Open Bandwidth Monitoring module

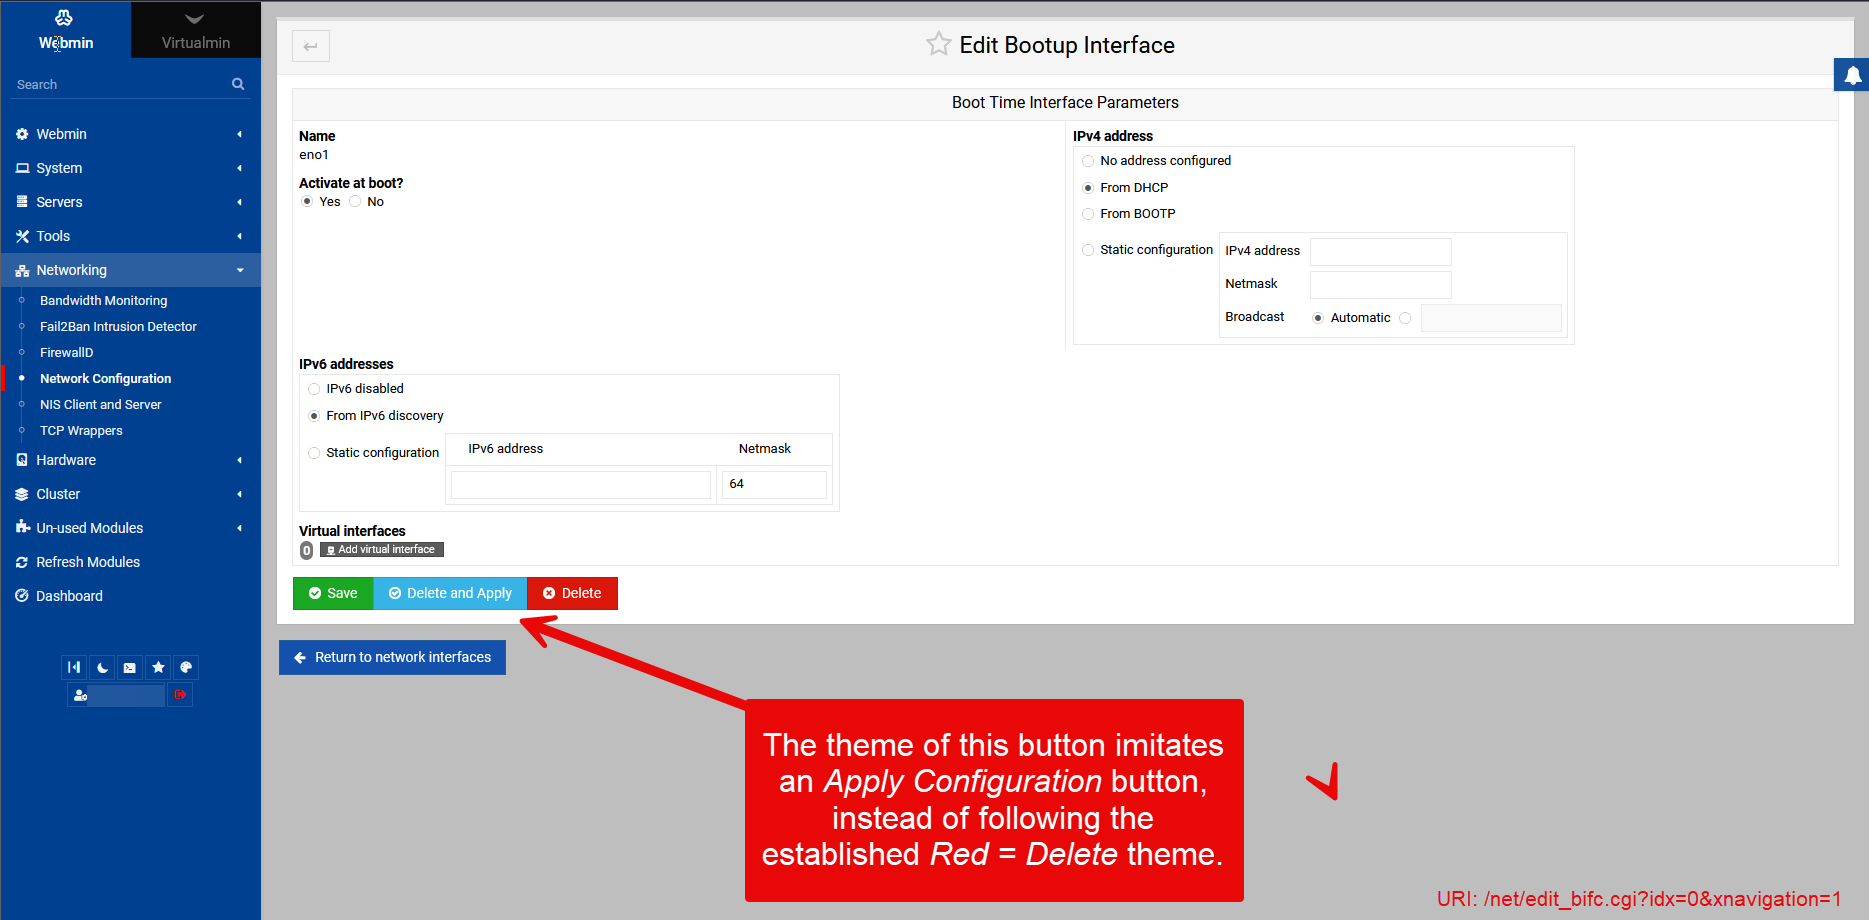104,301
